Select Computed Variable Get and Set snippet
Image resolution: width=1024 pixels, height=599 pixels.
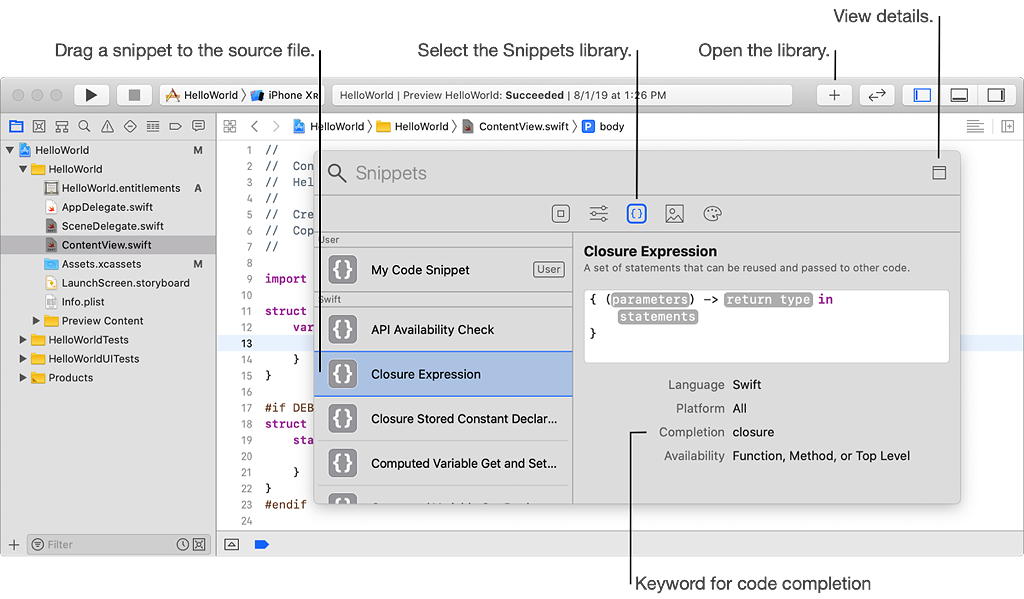443,463
